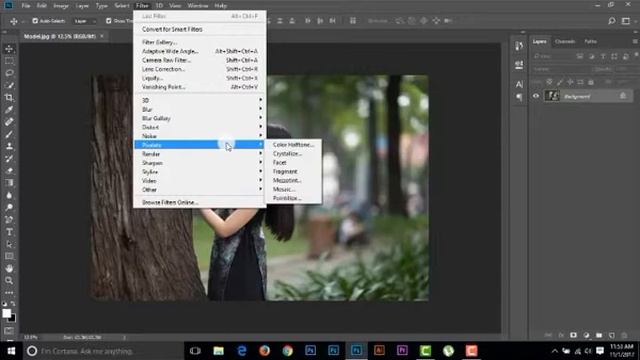Screen dimensions: 640x360
Task: Open the Auto-Select Layer dropdown
Action: pos(85,21)
